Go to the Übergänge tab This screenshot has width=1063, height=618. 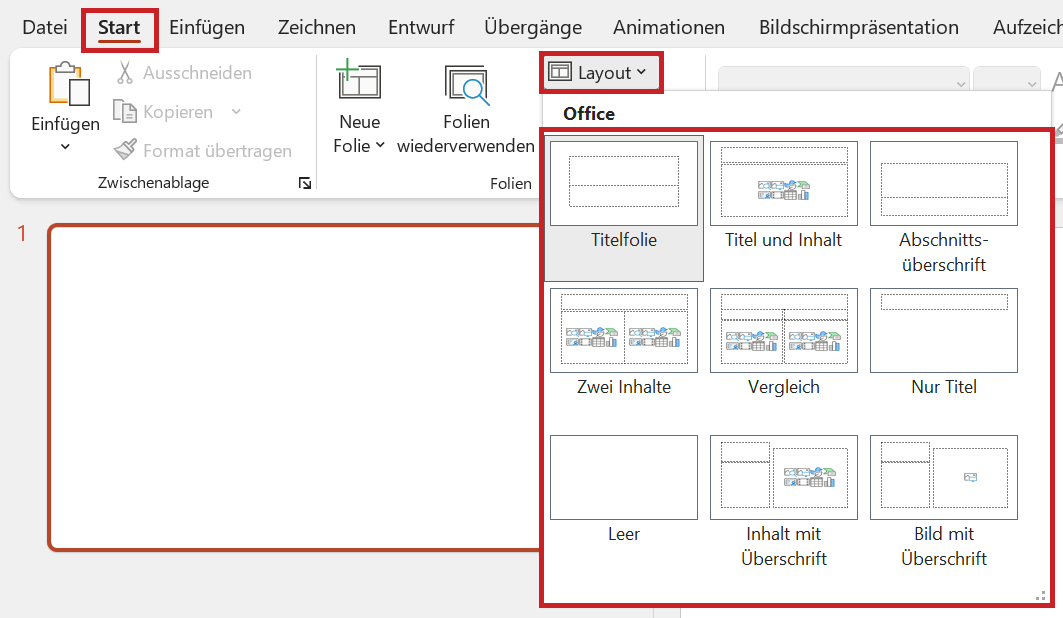coord(533,28)
